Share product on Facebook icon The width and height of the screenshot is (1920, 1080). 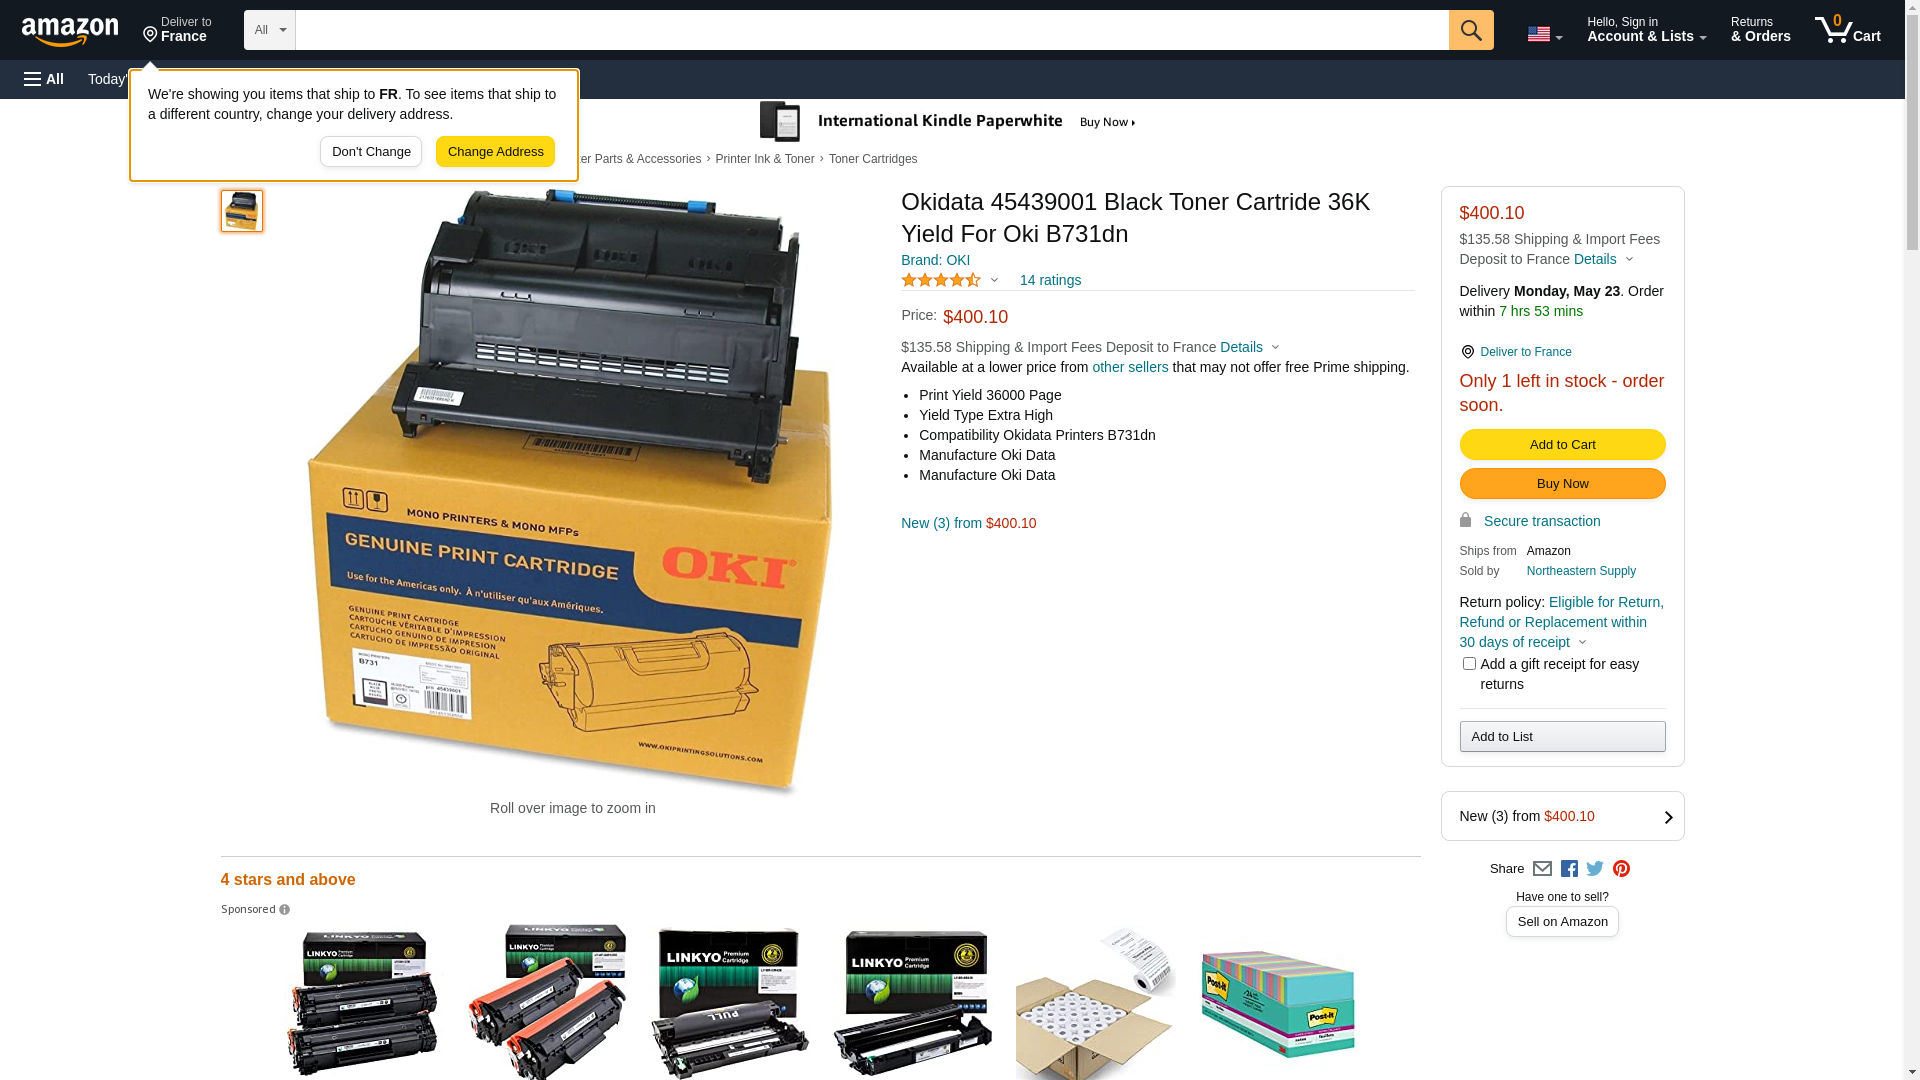(1569, 869)
